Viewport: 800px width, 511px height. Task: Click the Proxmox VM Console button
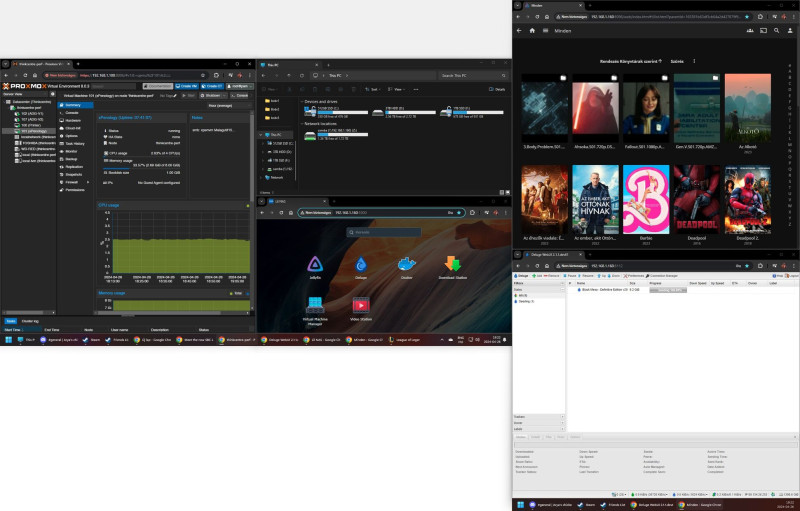(239, 95)
